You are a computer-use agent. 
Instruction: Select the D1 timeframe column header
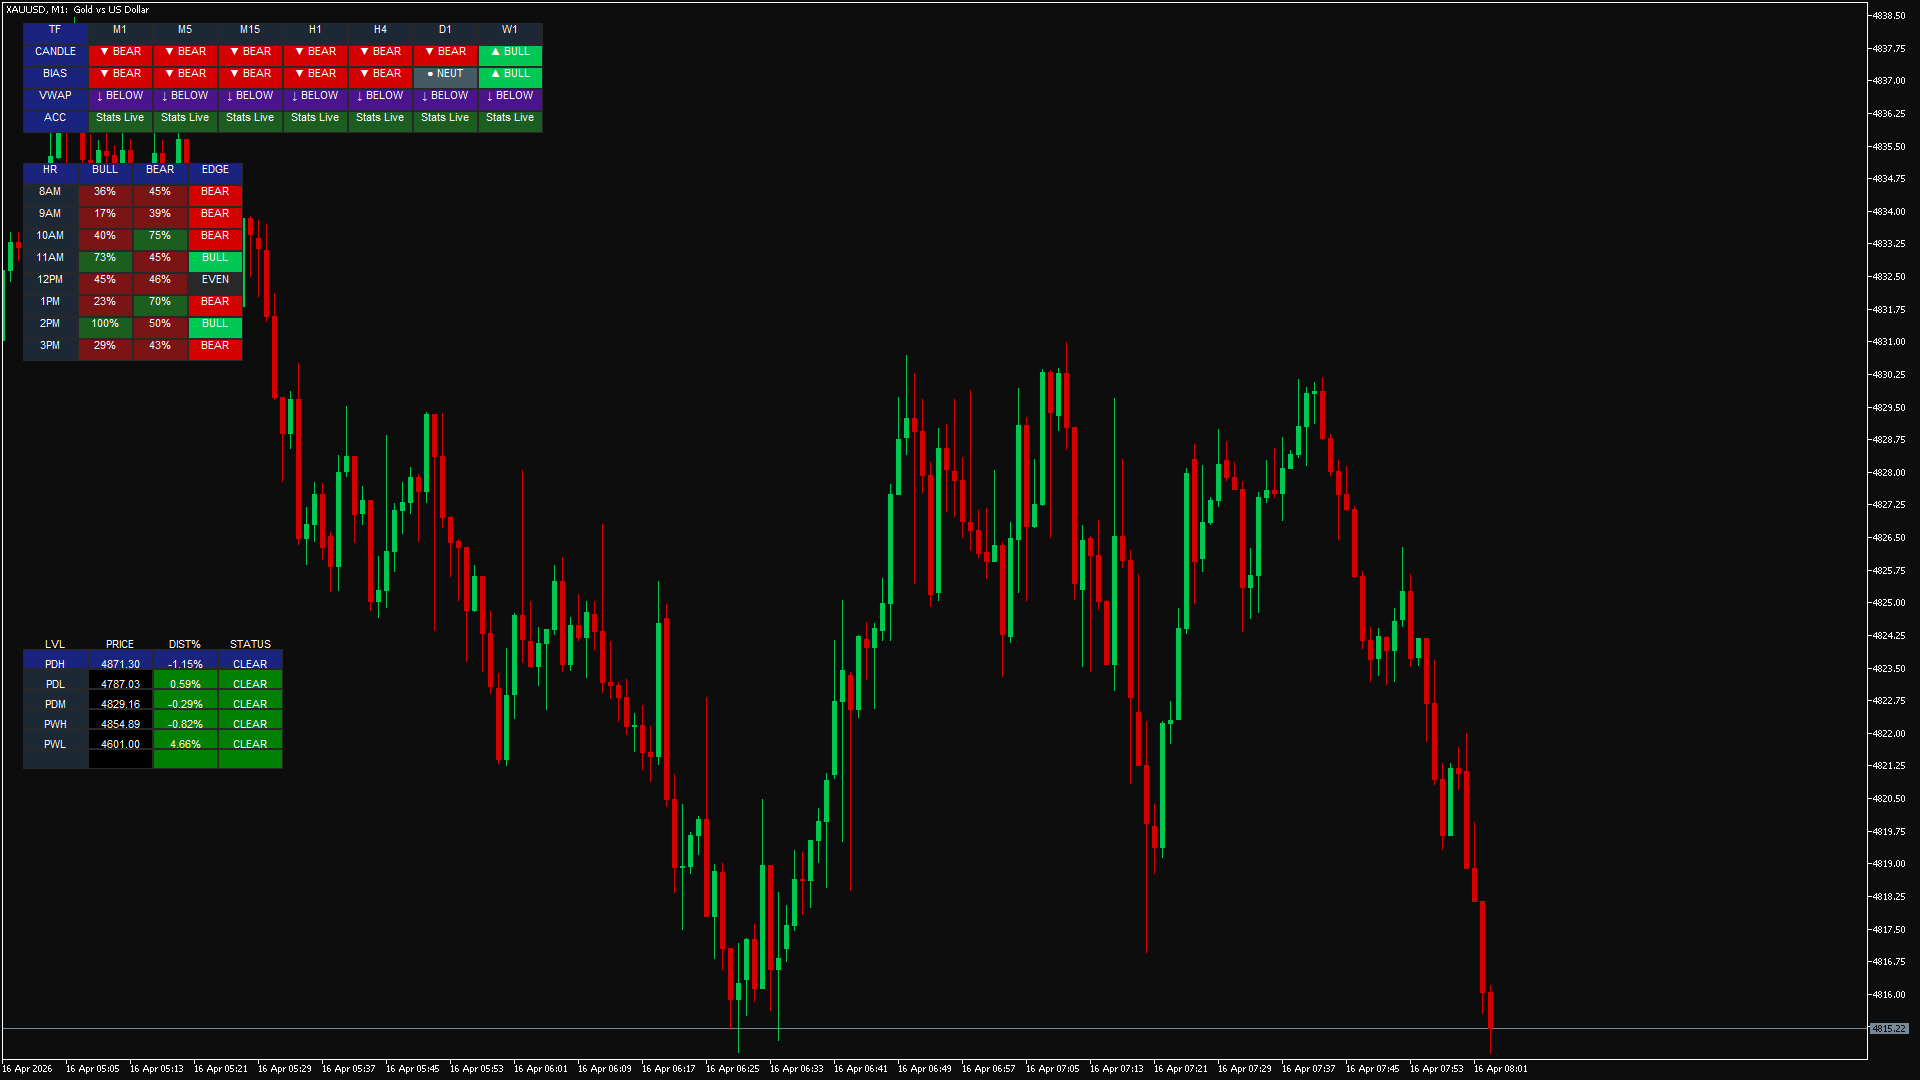coord(445,30)
